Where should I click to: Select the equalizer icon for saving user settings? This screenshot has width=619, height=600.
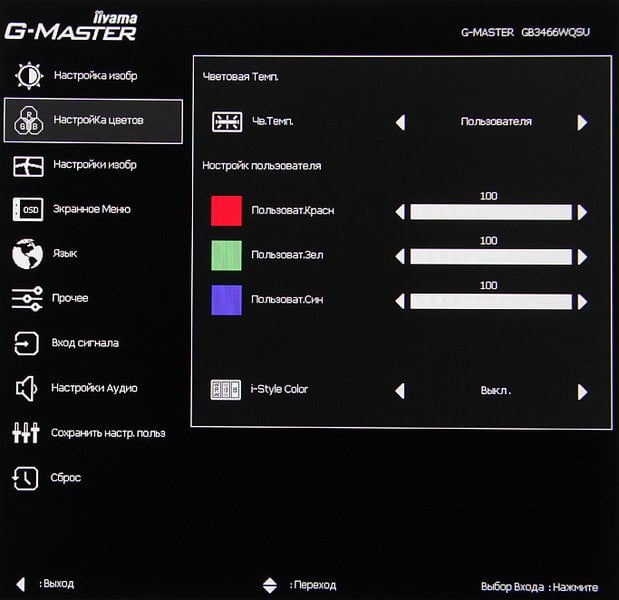(26, 433)
